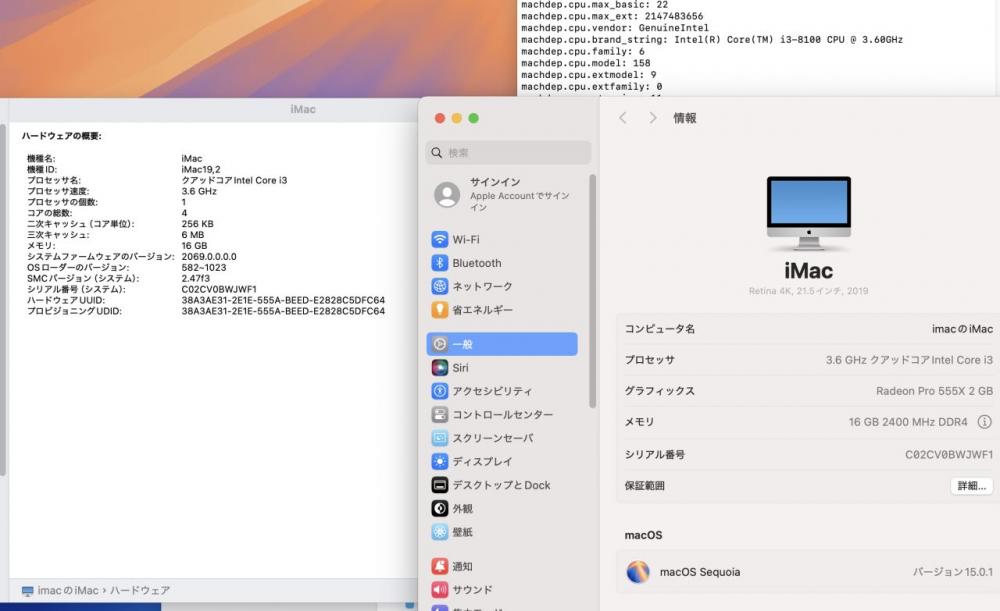Open Siri settings
This screenshot has height=611, width=1000.
coord(460,368)
